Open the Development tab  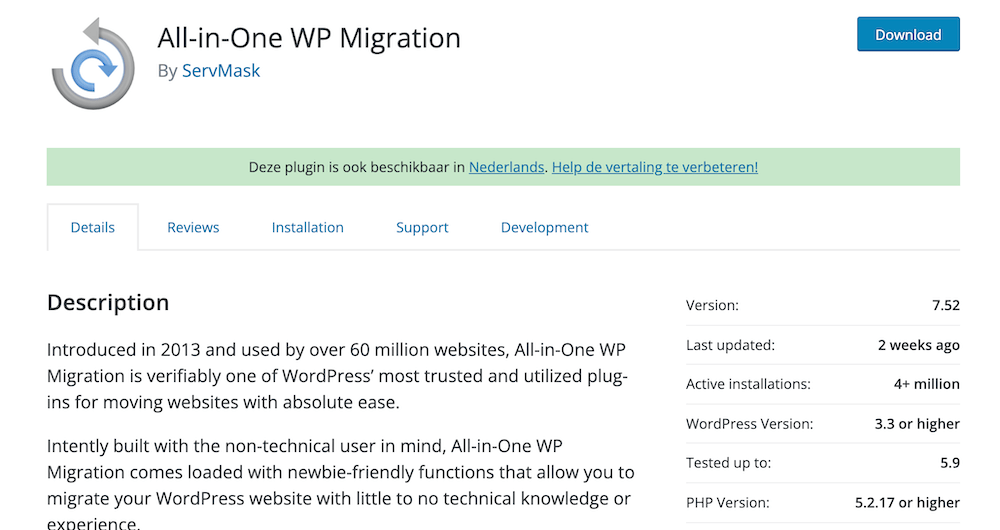(545, 227)
